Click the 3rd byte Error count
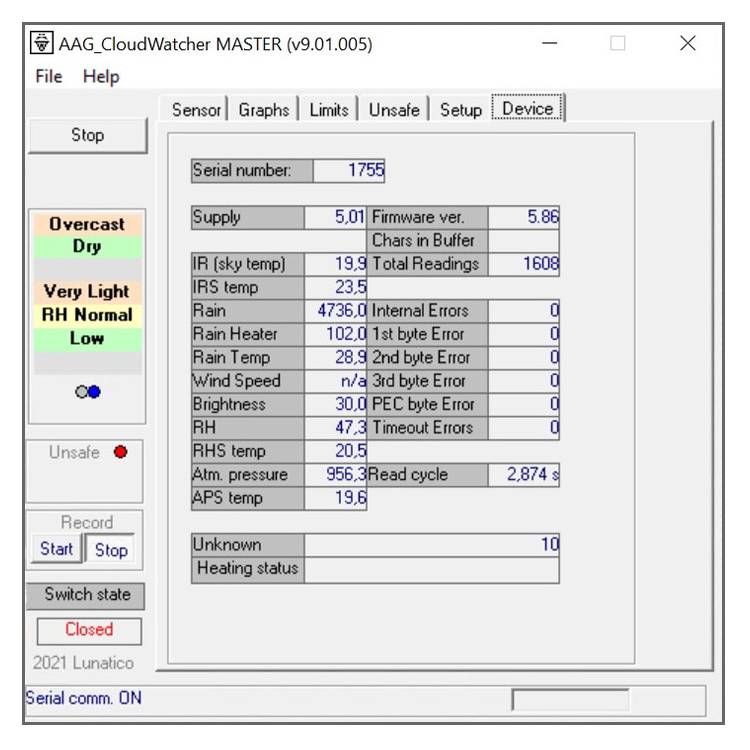The height and width of the screenshot is (750, 750). 523,381
